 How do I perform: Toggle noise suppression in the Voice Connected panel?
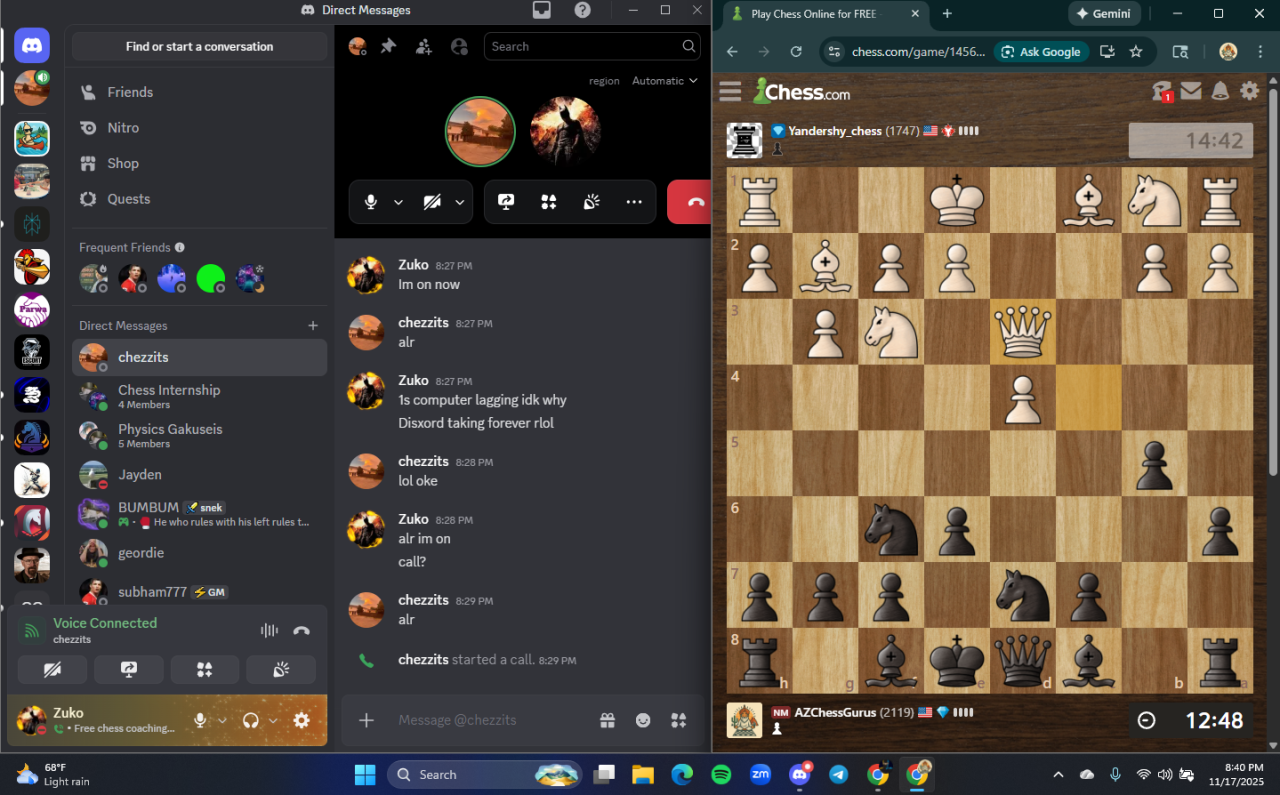click(x=269, y=630)
